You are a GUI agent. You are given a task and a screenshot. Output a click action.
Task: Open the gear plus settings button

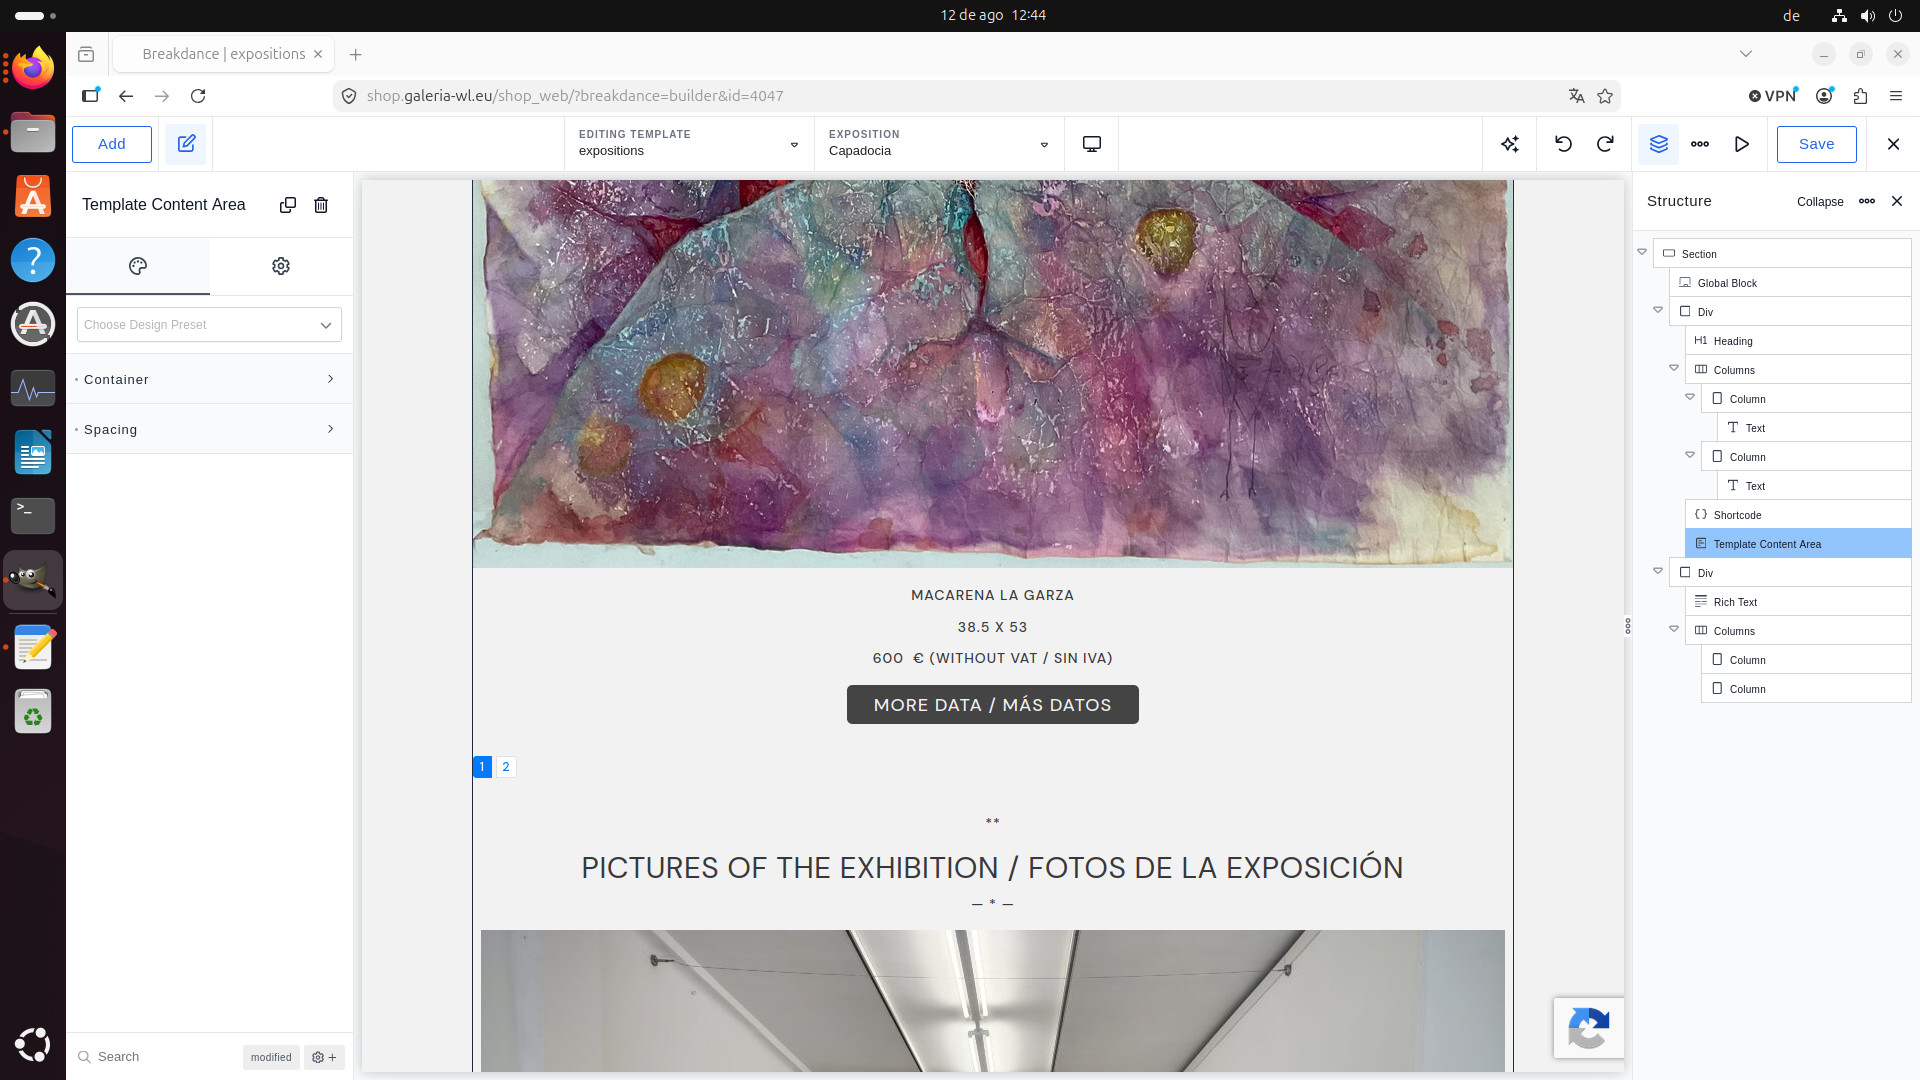click(324, 1057)
